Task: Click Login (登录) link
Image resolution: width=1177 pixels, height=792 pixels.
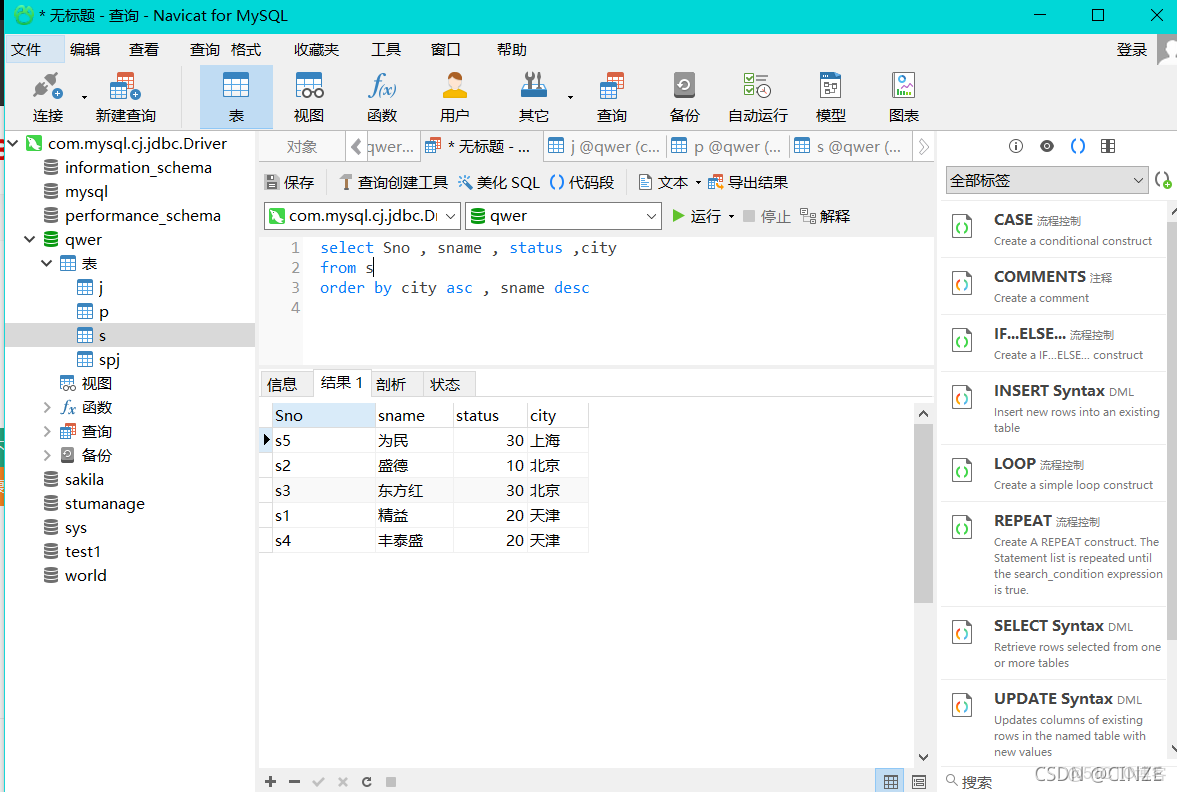Action: point(1131,50)
